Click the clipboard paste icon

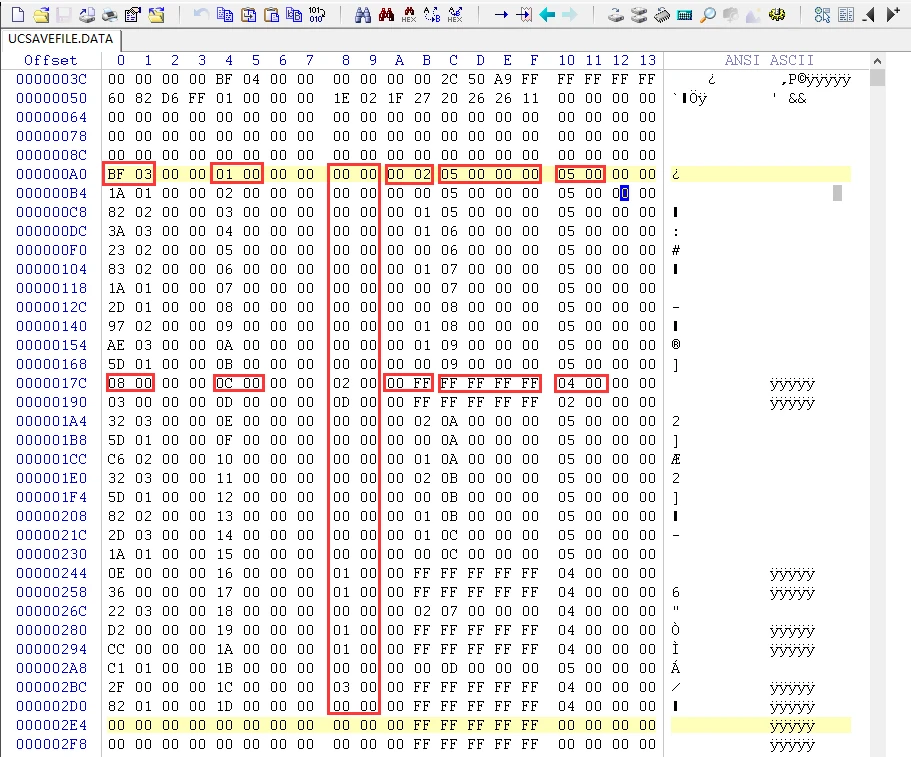coord(271,14)
